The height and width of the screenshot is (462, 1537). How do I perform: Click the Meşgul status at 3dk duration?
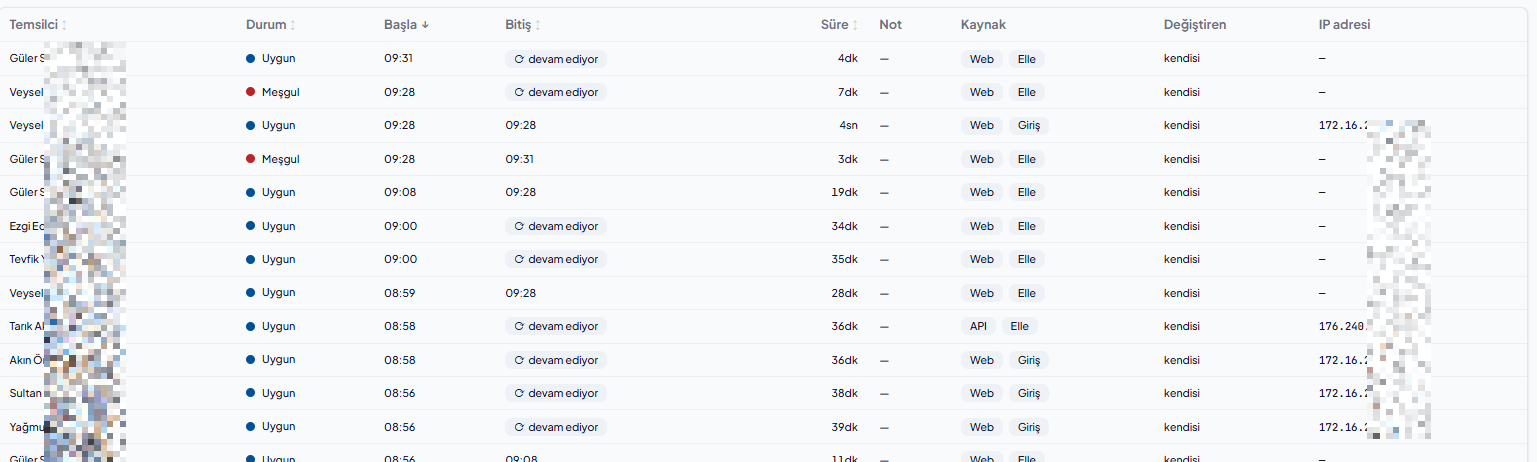pyautogui.click(x=281, y=159)
